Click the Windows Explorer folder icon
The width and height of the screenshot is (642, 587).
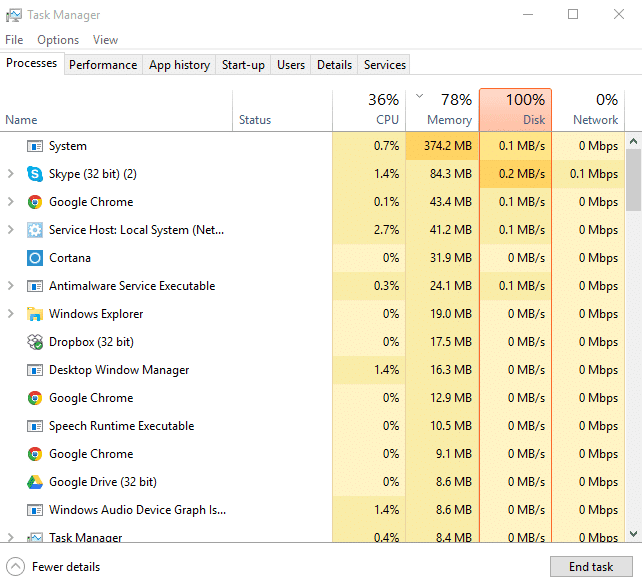click(x=35, y=314)
